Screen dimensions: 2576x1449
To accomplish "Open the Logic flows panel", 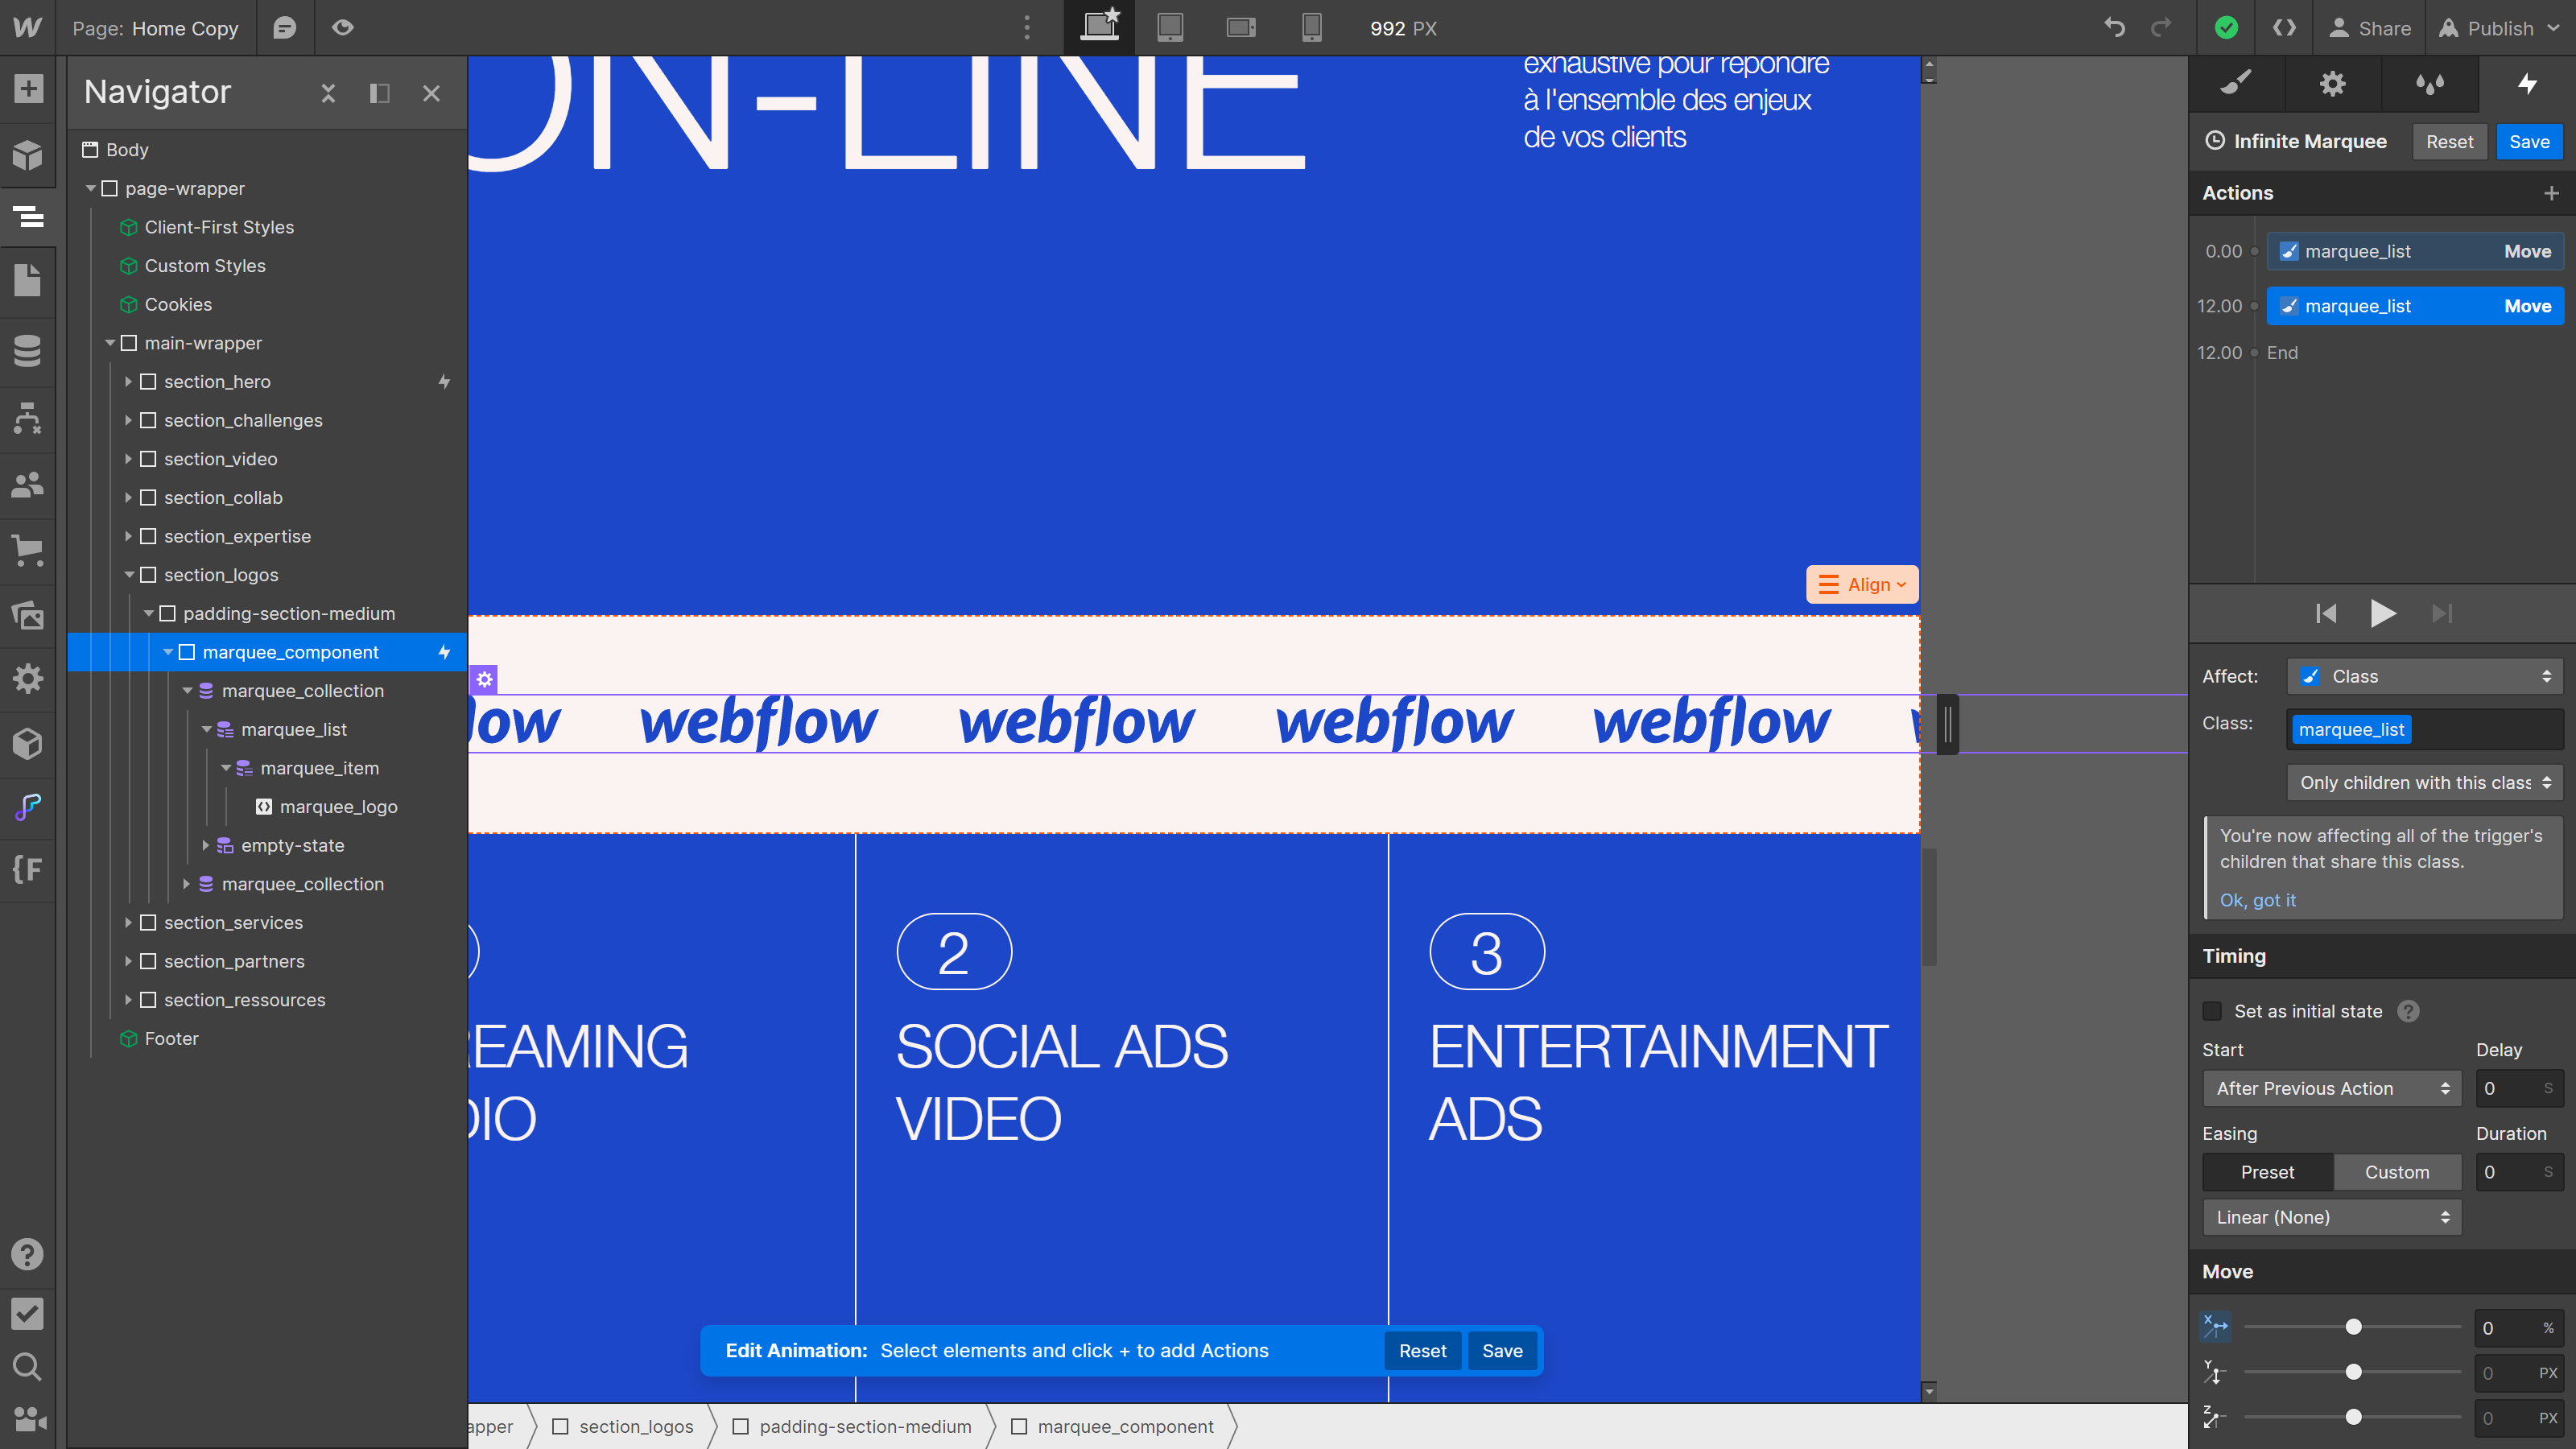I will 28,418.
